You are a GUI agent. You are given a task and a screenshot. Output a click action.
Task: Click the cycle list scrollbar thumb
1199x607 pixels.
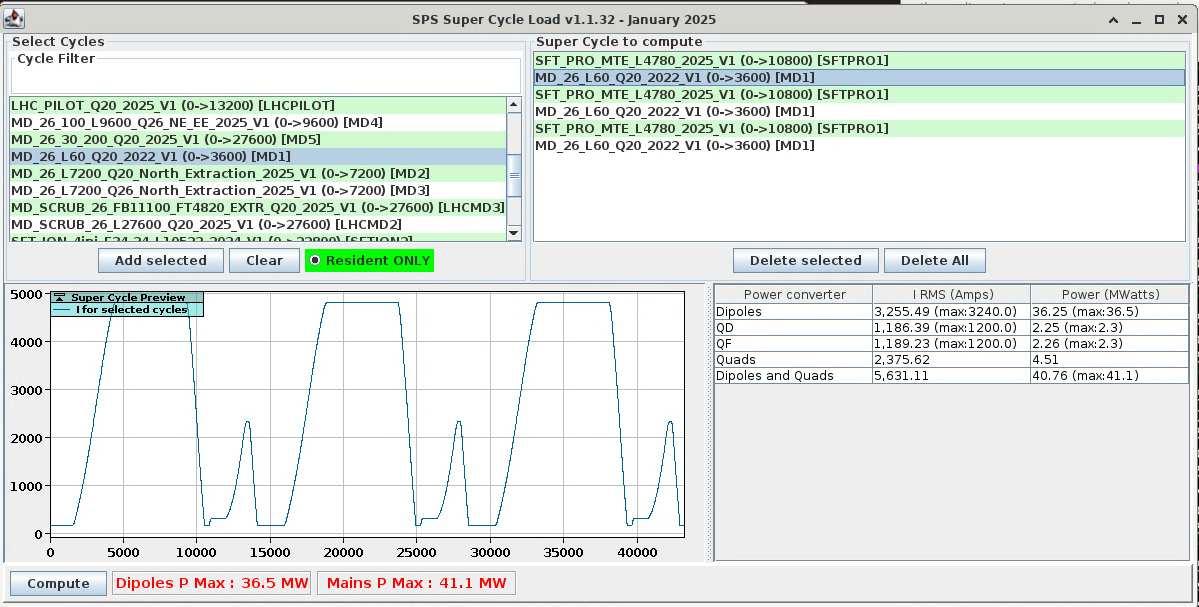coord(514,174)
